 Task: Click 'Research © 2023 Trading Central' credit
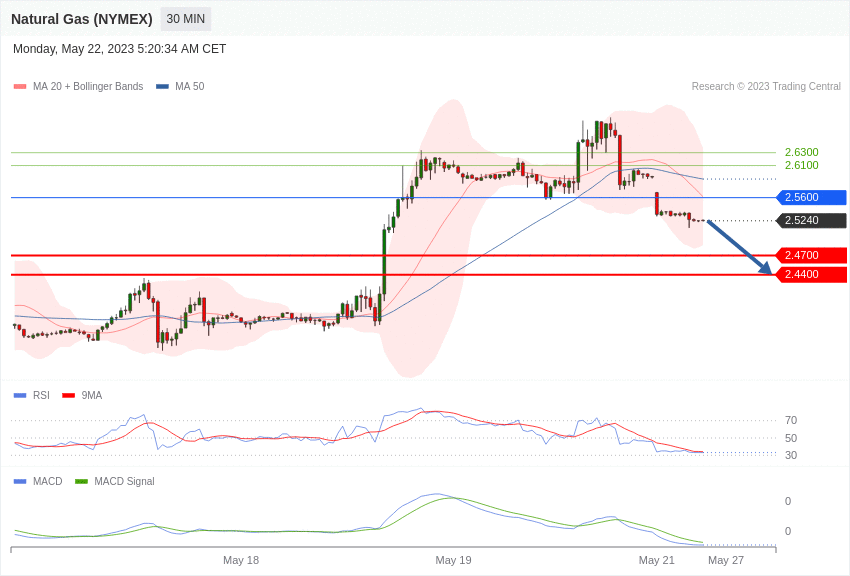click(766, 87)
